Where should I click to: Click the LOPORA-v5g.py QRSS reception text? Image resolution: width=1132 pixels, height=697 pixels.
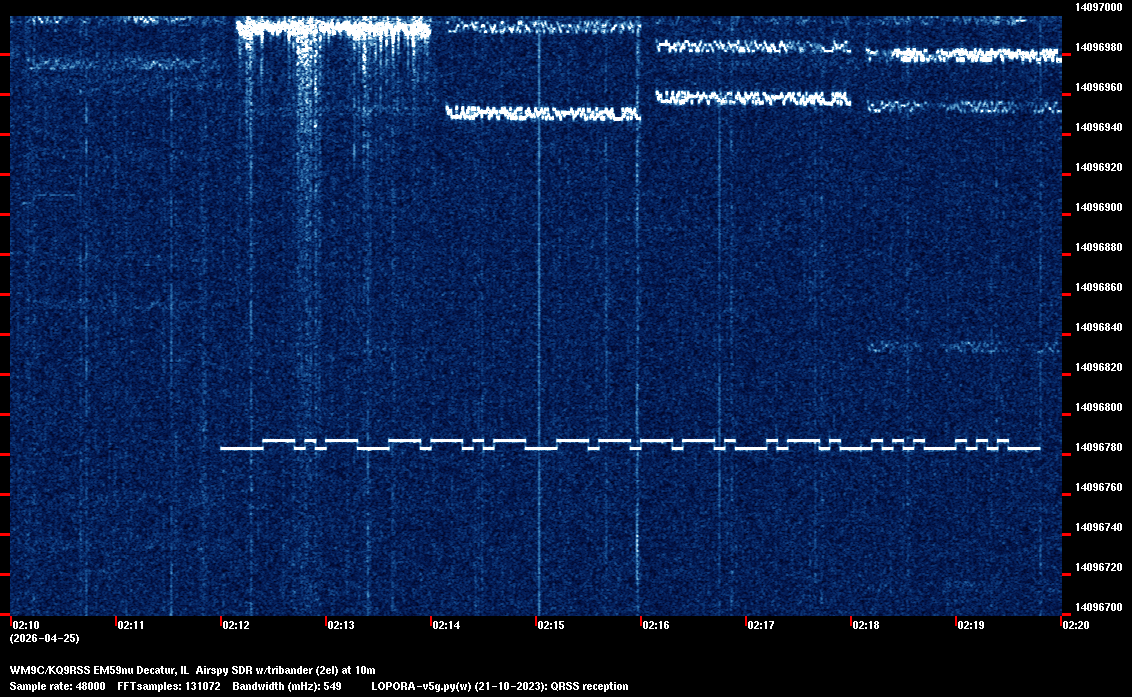[499, 686]
